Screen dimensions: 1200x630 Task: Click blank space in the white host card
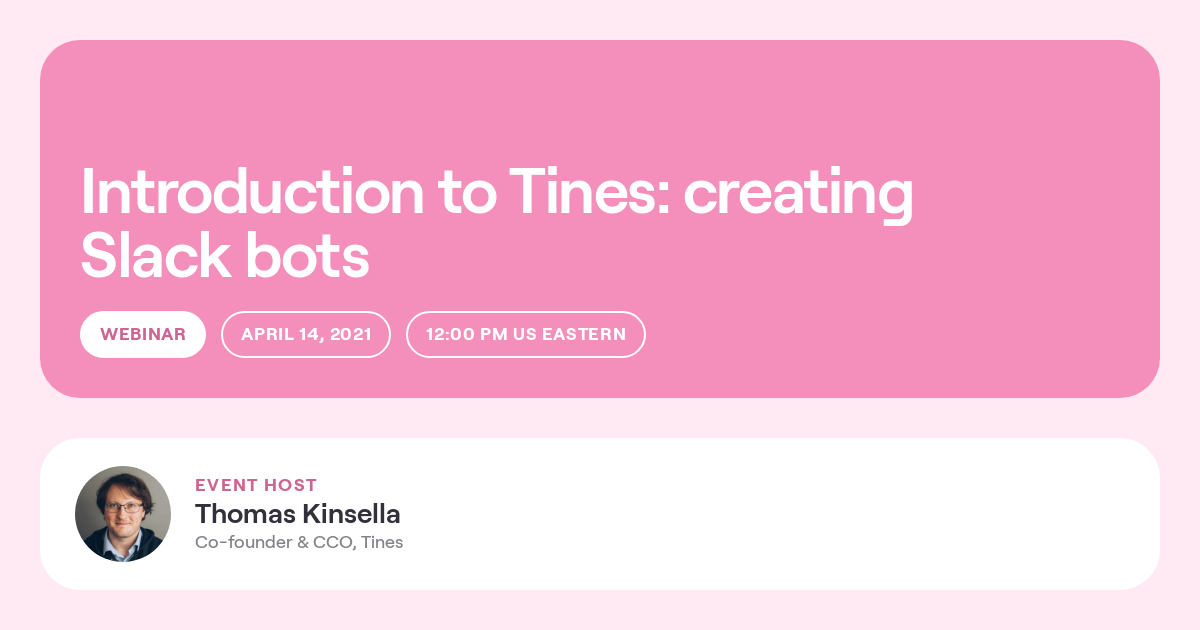tap(800, 514)
